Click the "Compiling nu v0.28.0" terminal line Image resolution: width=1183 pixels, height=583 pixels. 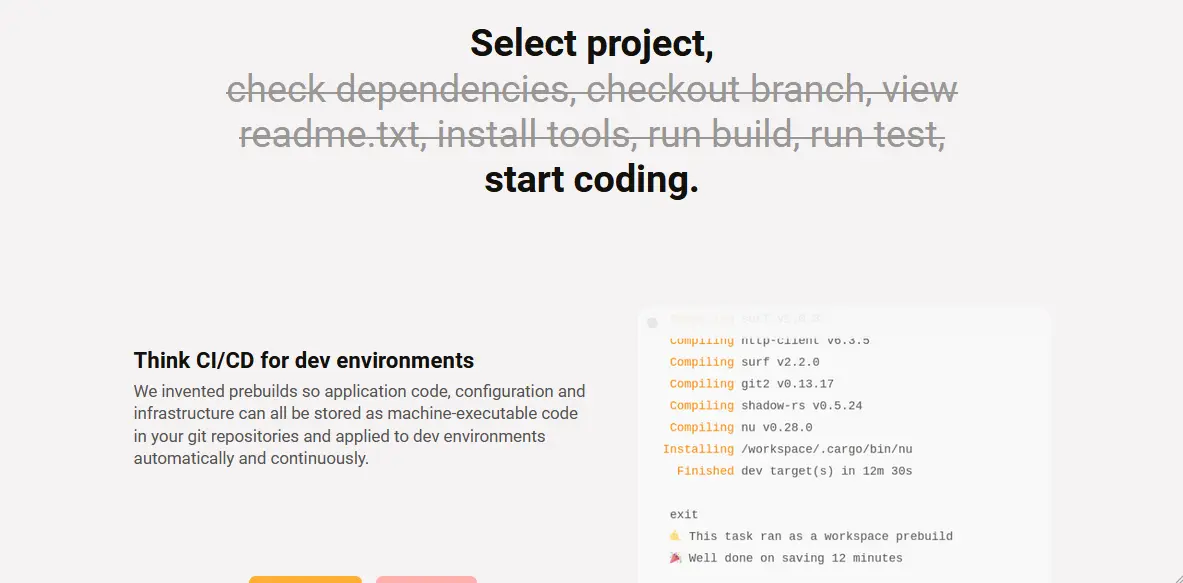coord(740,428)
